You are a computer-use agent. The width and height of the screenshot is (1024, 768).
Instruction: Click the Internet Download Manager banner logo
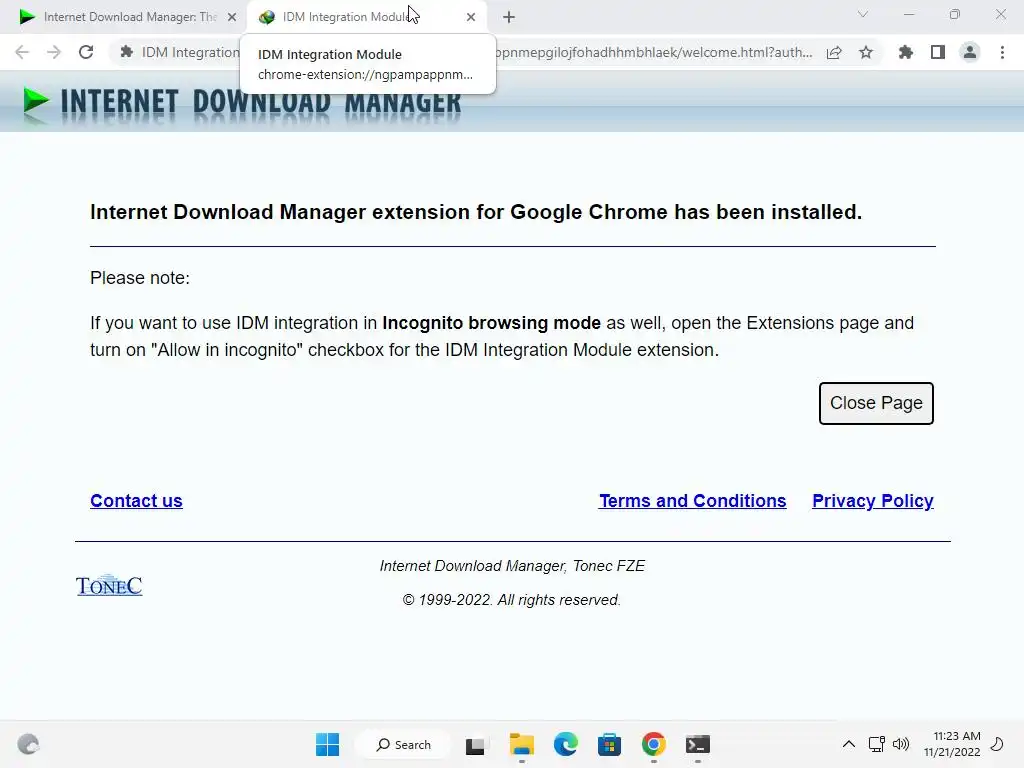coord(242,103)
